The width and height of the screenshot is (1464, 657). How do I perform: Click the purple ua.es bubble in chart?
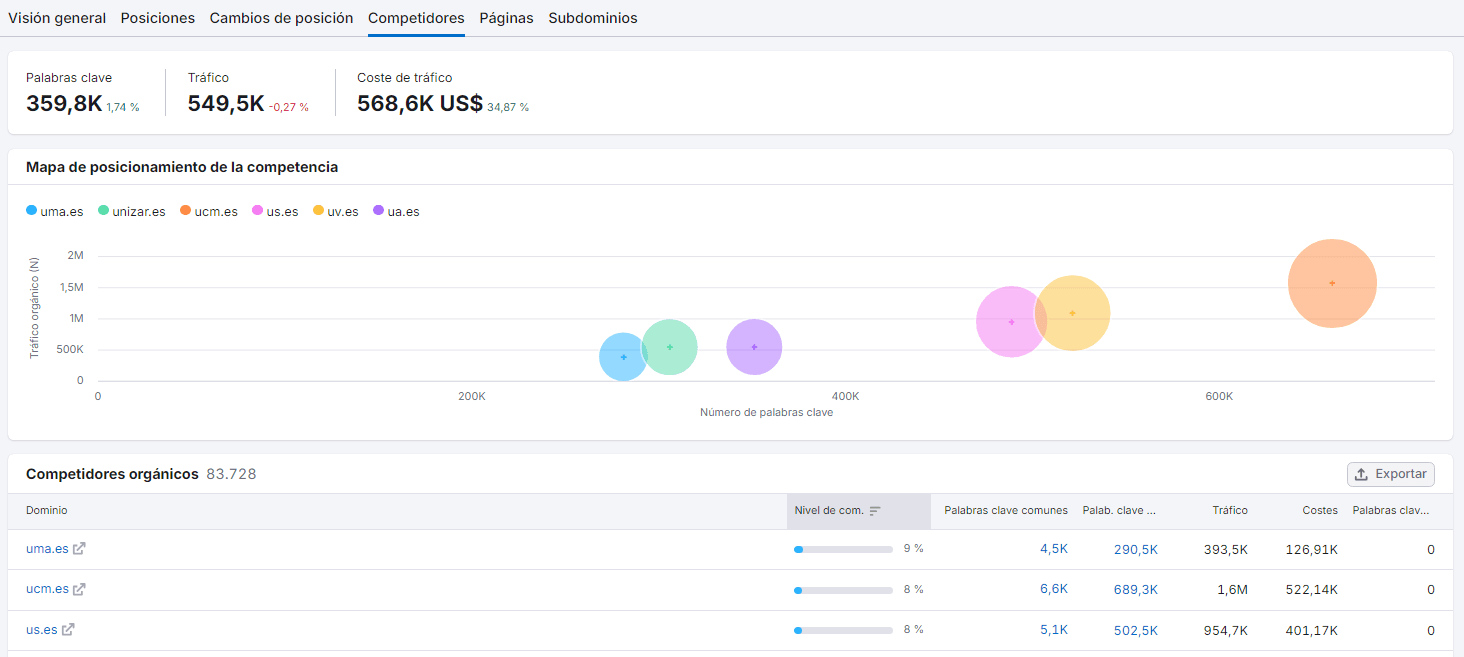[x=754, y=347]
